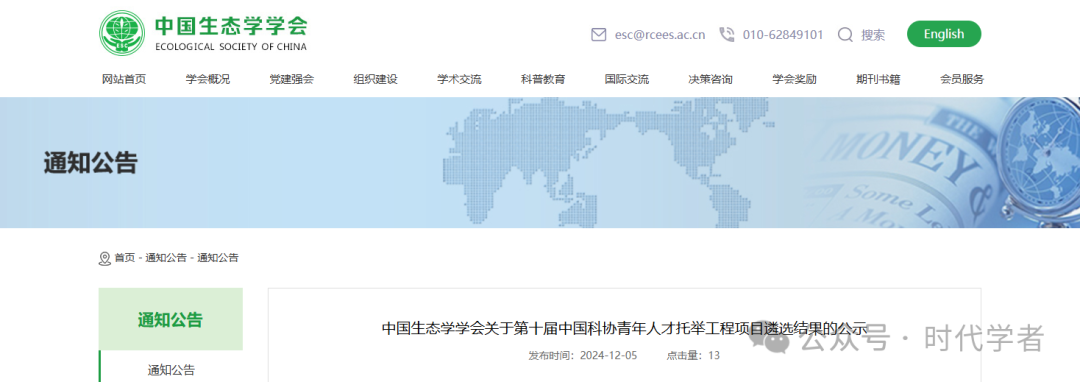Open the esc@rcees.ac.cn email link
Image resolution: width=1080 pixels, height=382 pixels.
coord(660,35)
